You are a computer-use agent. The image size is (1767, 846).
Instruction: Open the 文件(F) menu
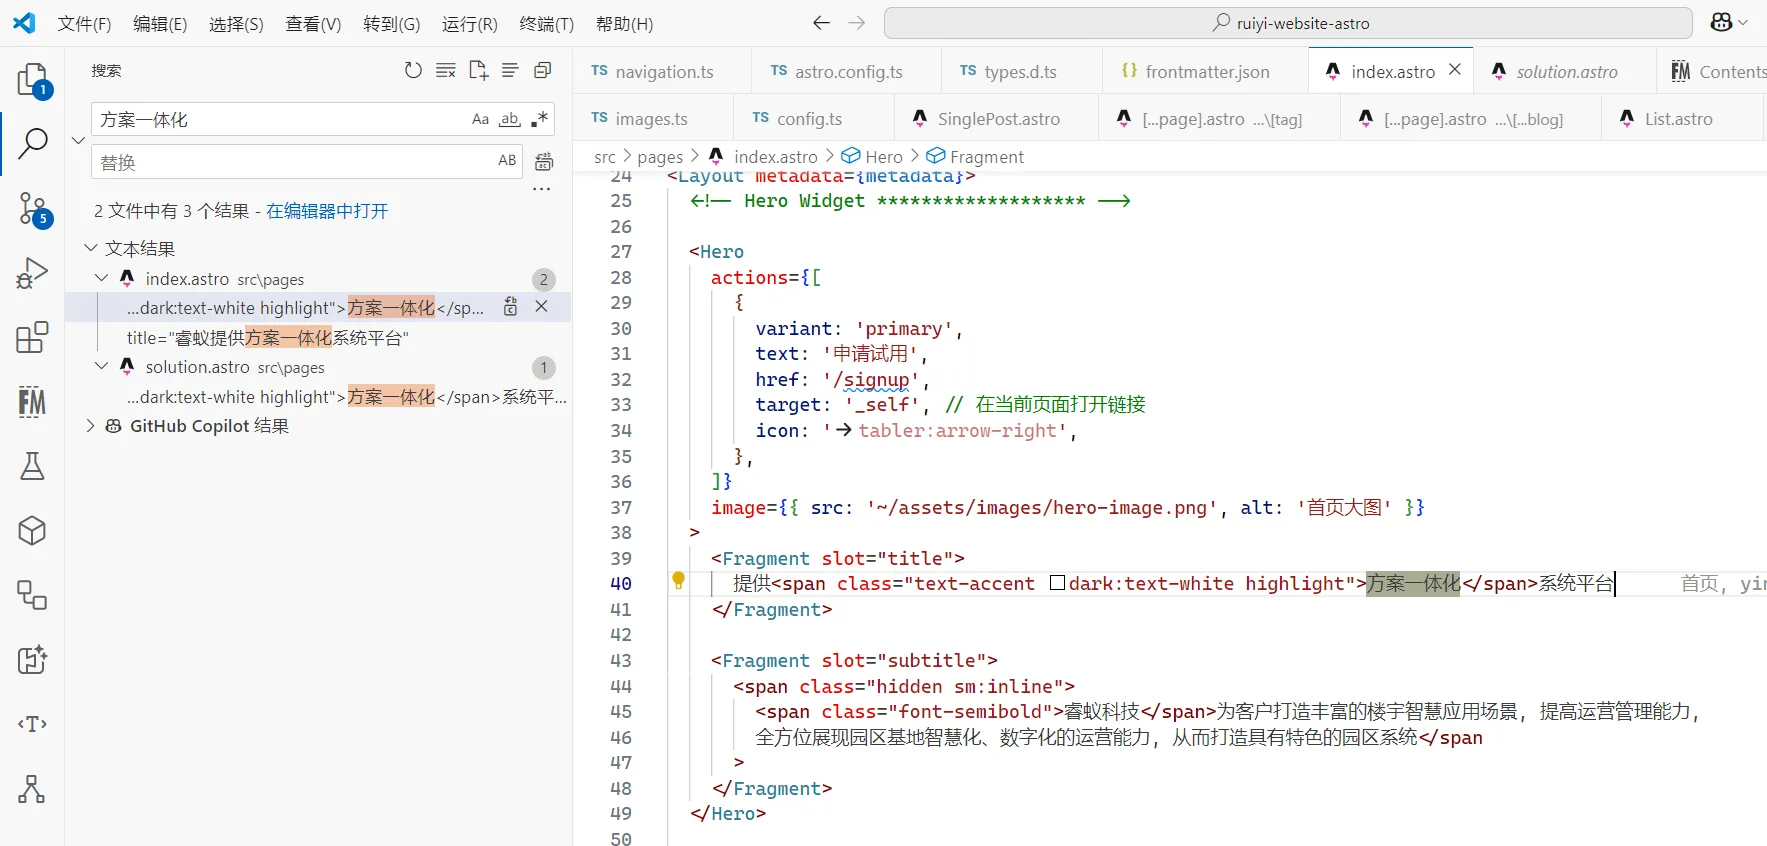(84, 24)
